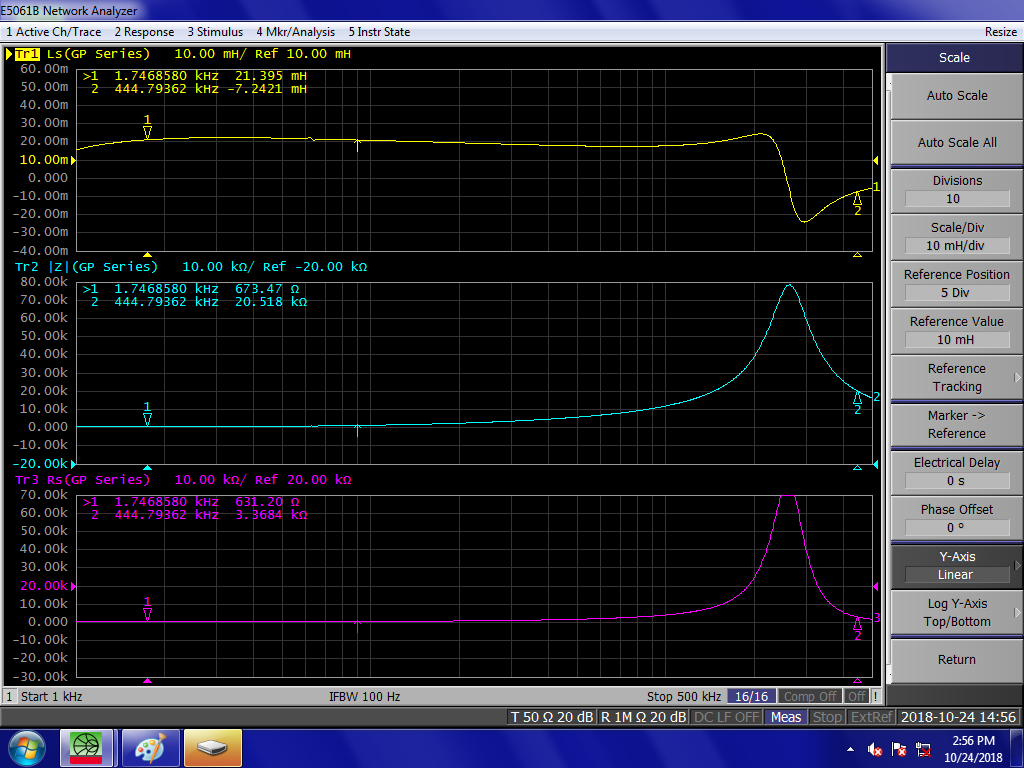This screenshot has height=768, width=1024.
Task: Click yellow reference arrow at 10.00m level
Action: pyautogui.click(x=73, y=160)
